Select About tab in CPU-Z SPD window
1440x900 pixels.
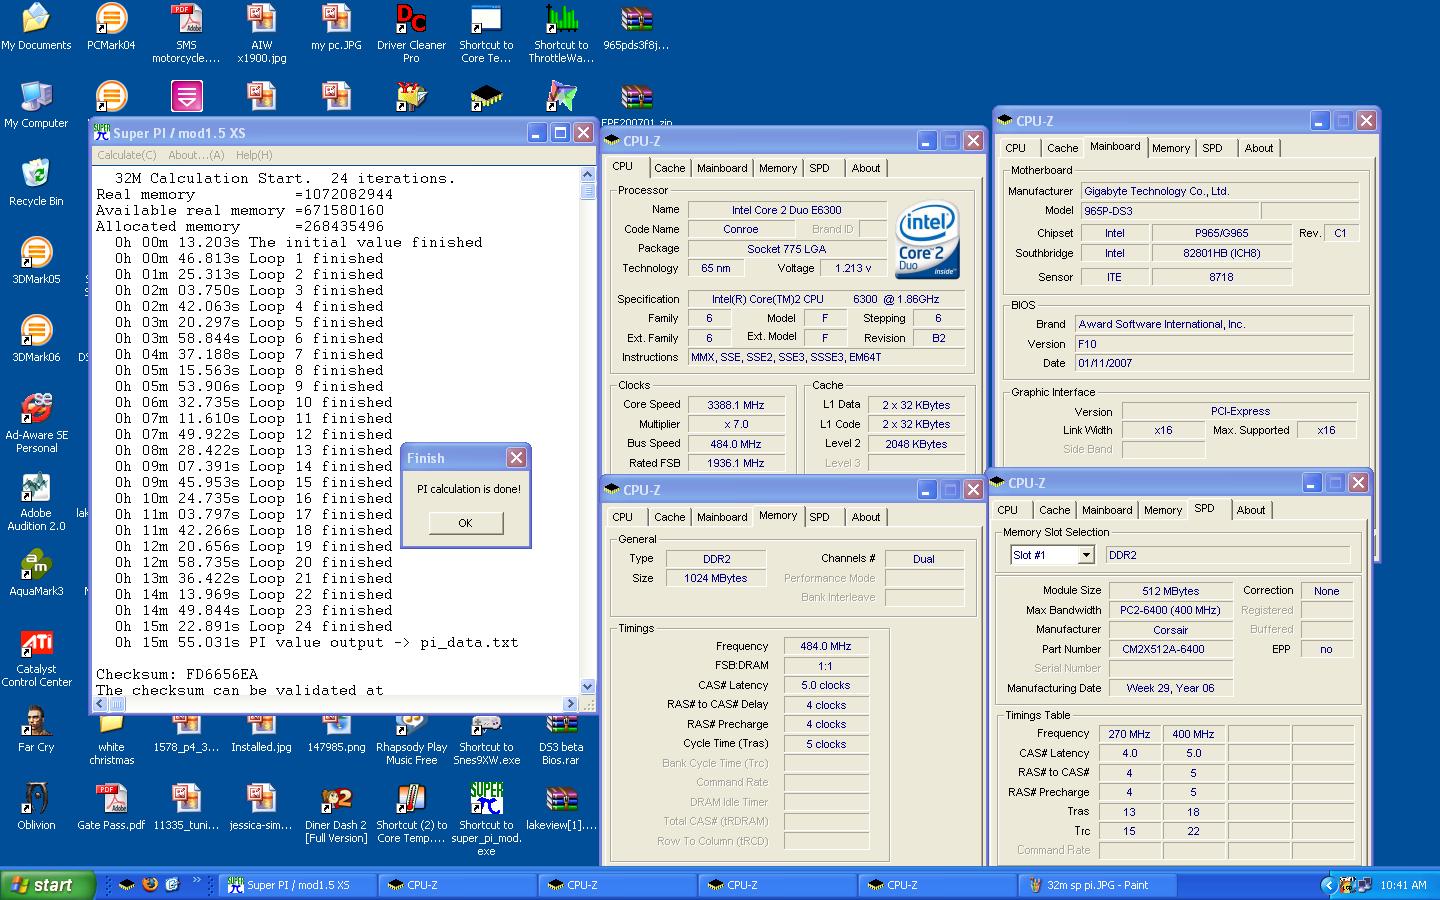(1250, 510)
